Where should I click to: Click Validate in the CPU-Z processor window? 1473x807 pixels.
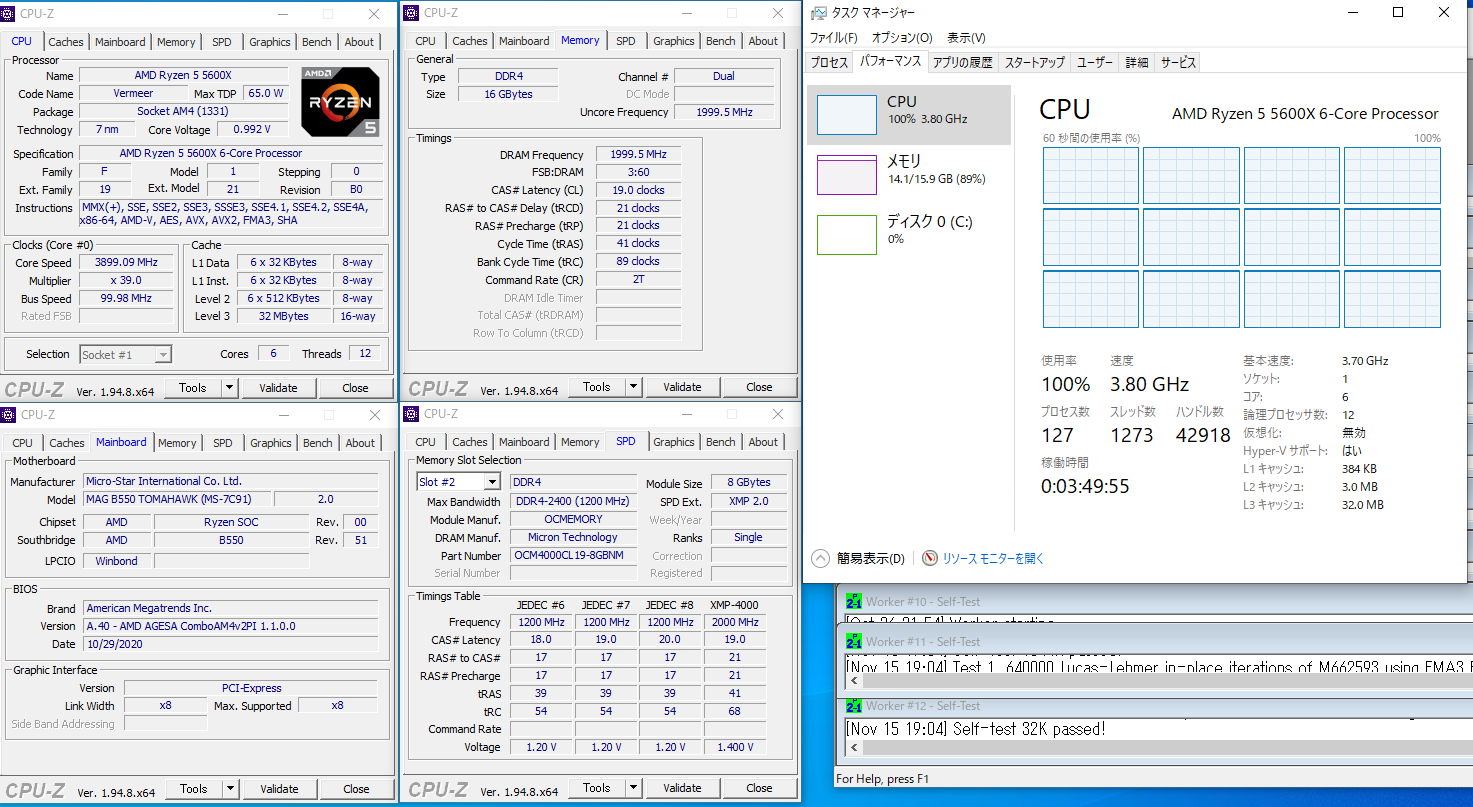[278, 388]
